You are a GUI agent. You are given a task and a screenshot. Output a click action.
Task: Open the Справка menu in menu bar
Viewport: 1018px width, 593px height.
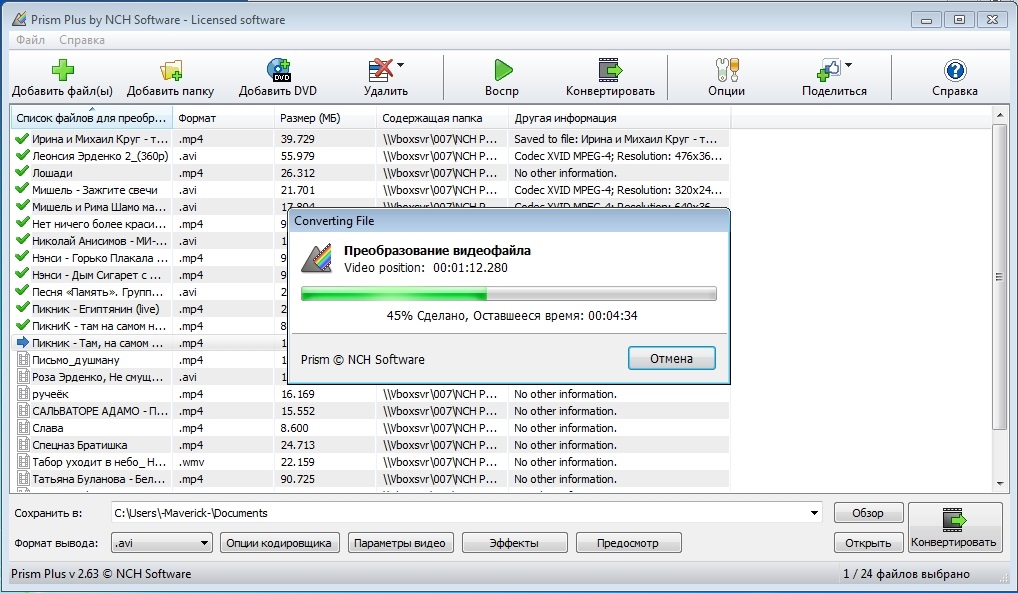82,40
